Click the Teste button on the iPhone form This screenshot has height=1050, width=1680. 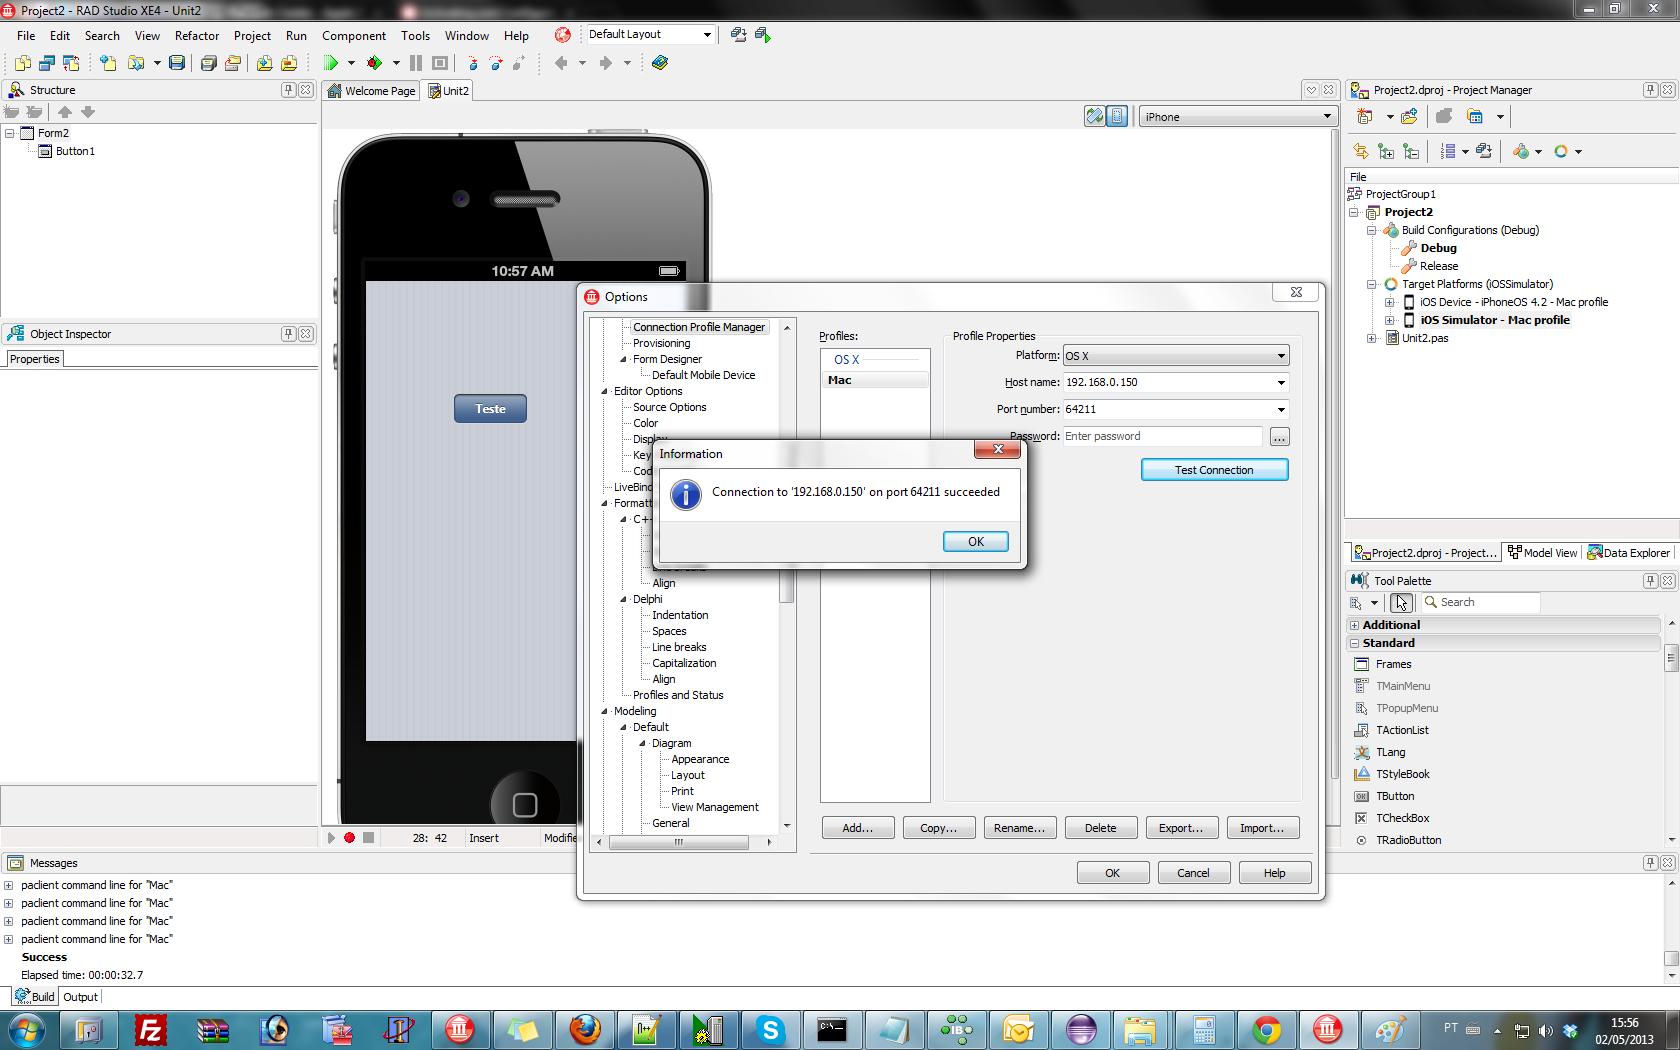coord(490,409)
